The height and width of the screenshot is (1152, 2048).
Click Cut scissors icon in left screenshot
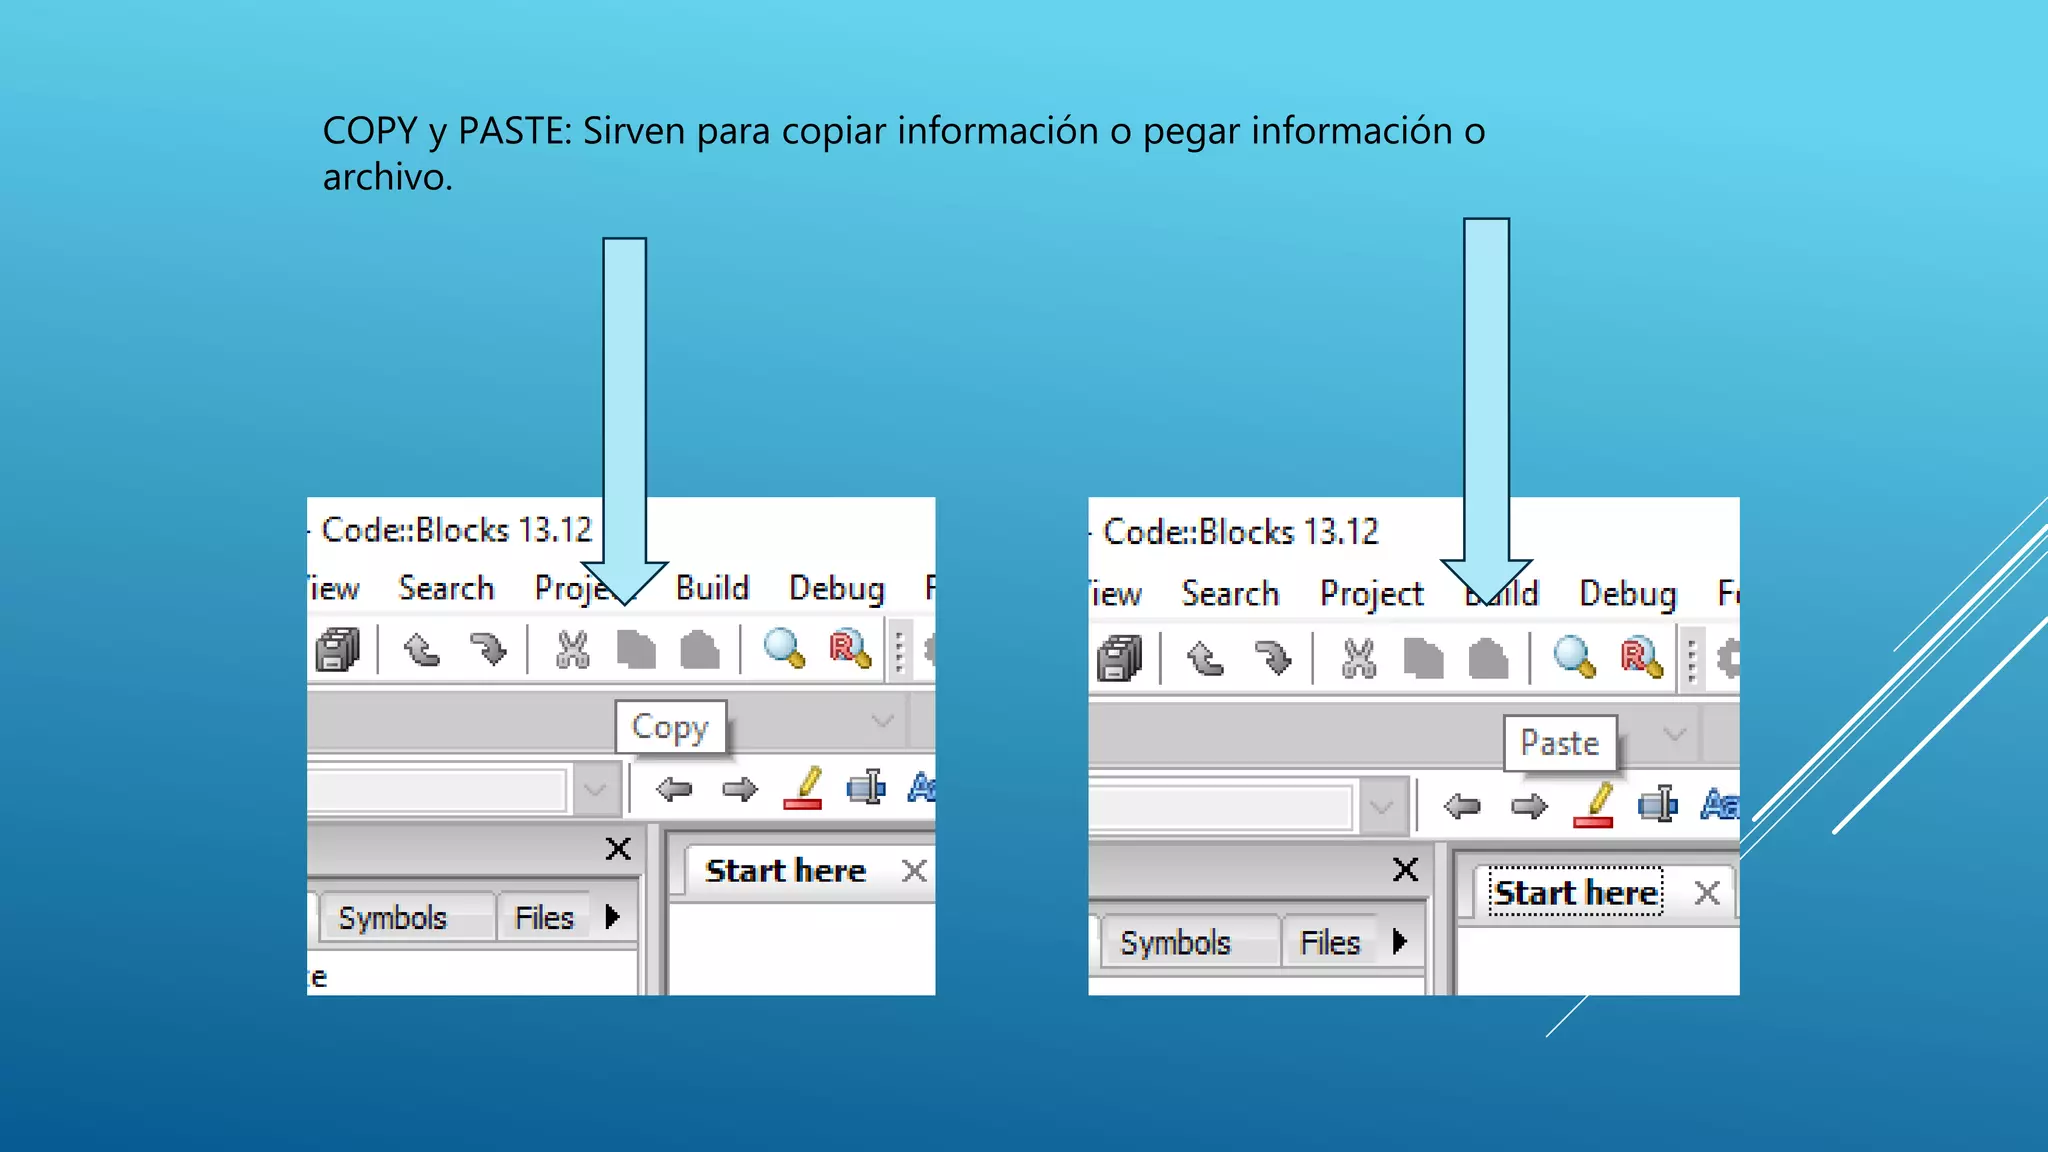[x=572, y=650]
